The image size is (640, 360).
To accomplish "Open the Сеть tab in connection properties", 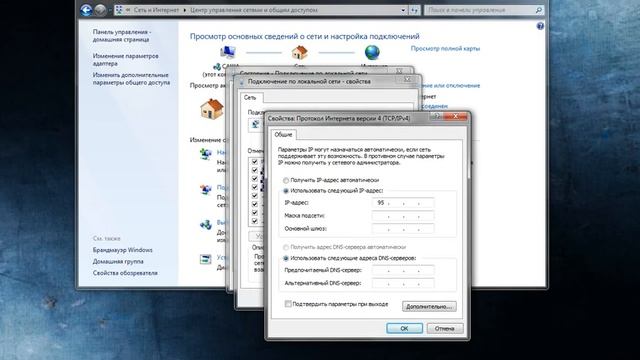I will [x=250, y=98].
